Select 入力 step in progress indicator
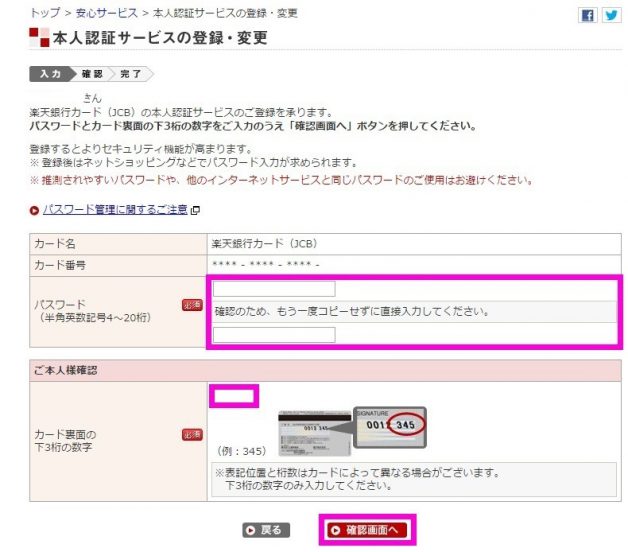This screenshot has width=628, height=552. (50, 74)
